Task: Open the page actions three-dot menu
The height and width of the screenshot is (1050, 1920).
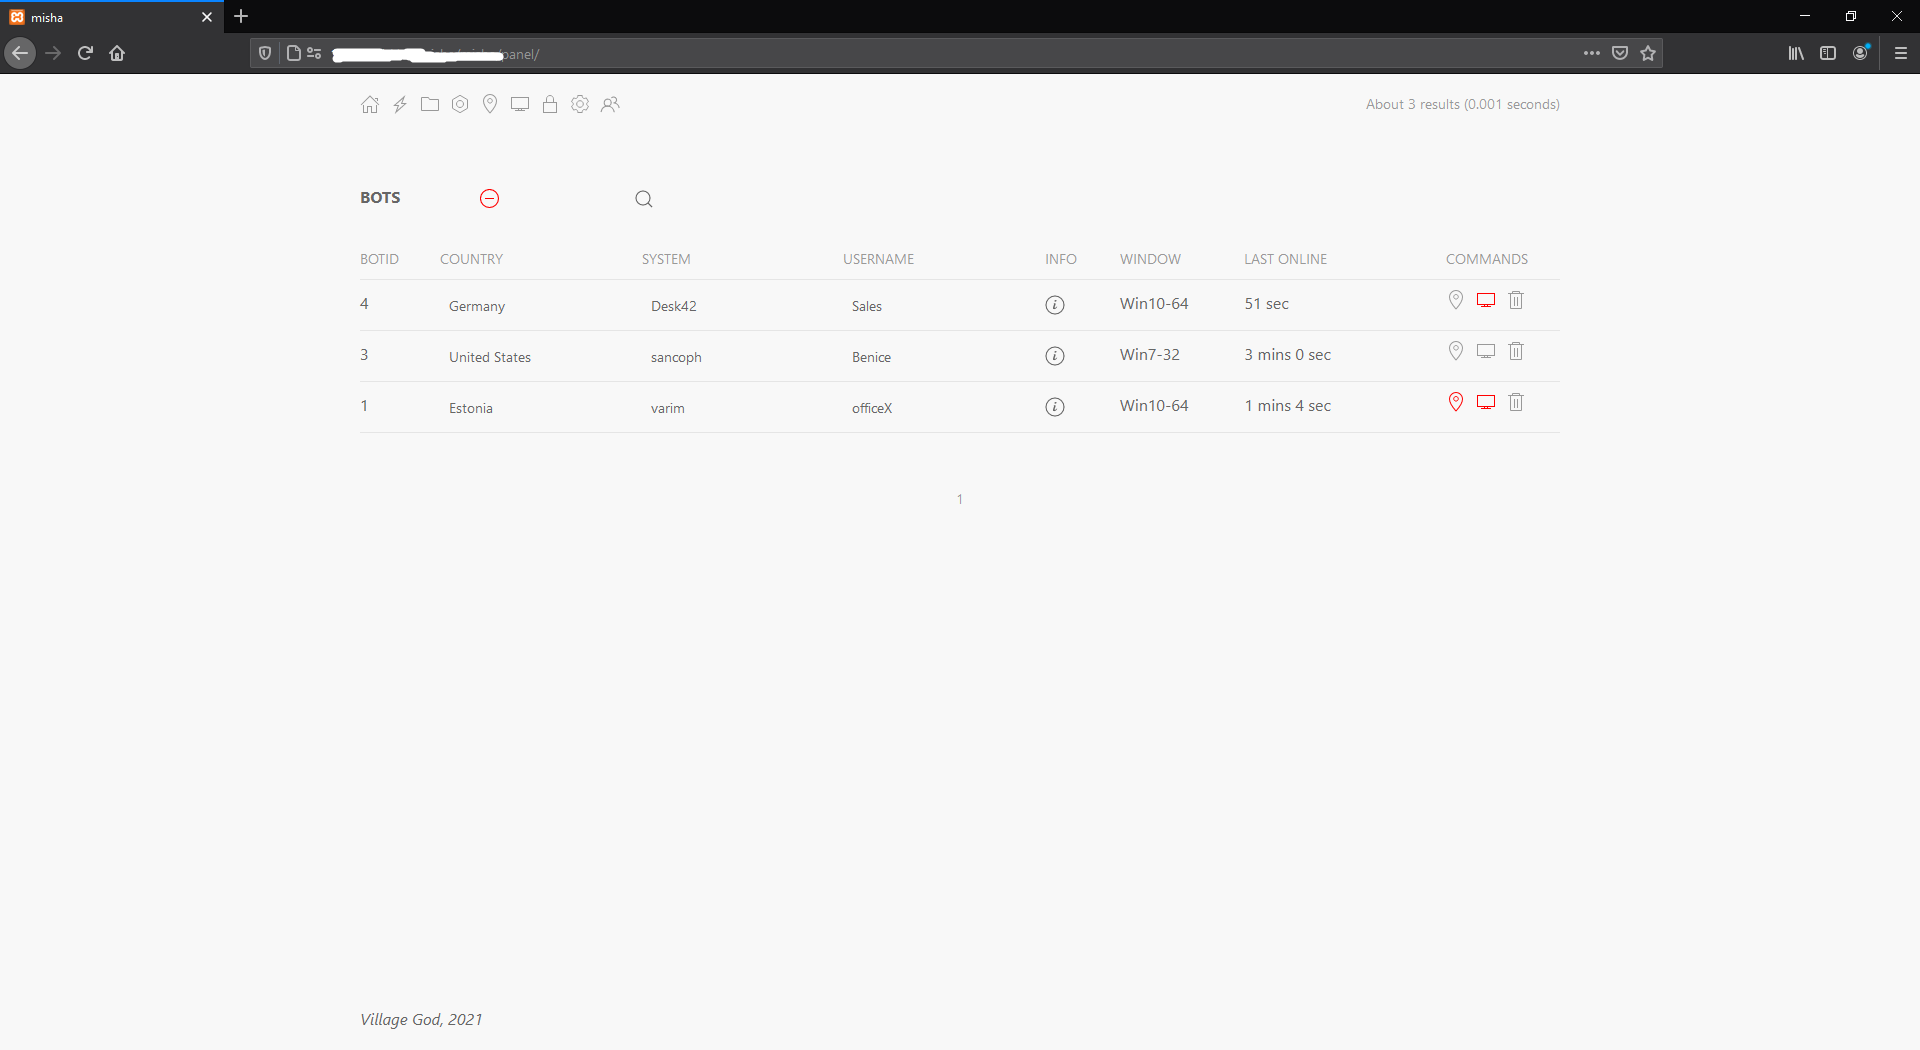Action: pos(1592,53)
